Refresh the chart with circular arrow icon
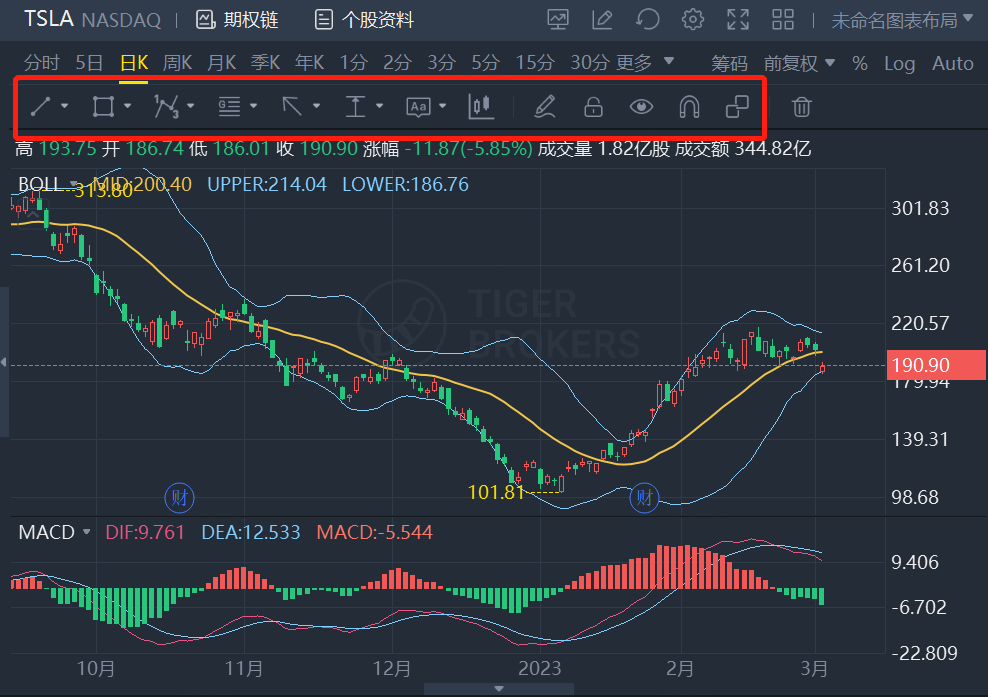The image size is (988, 697). pyautogui.click(x=647, y=20)
